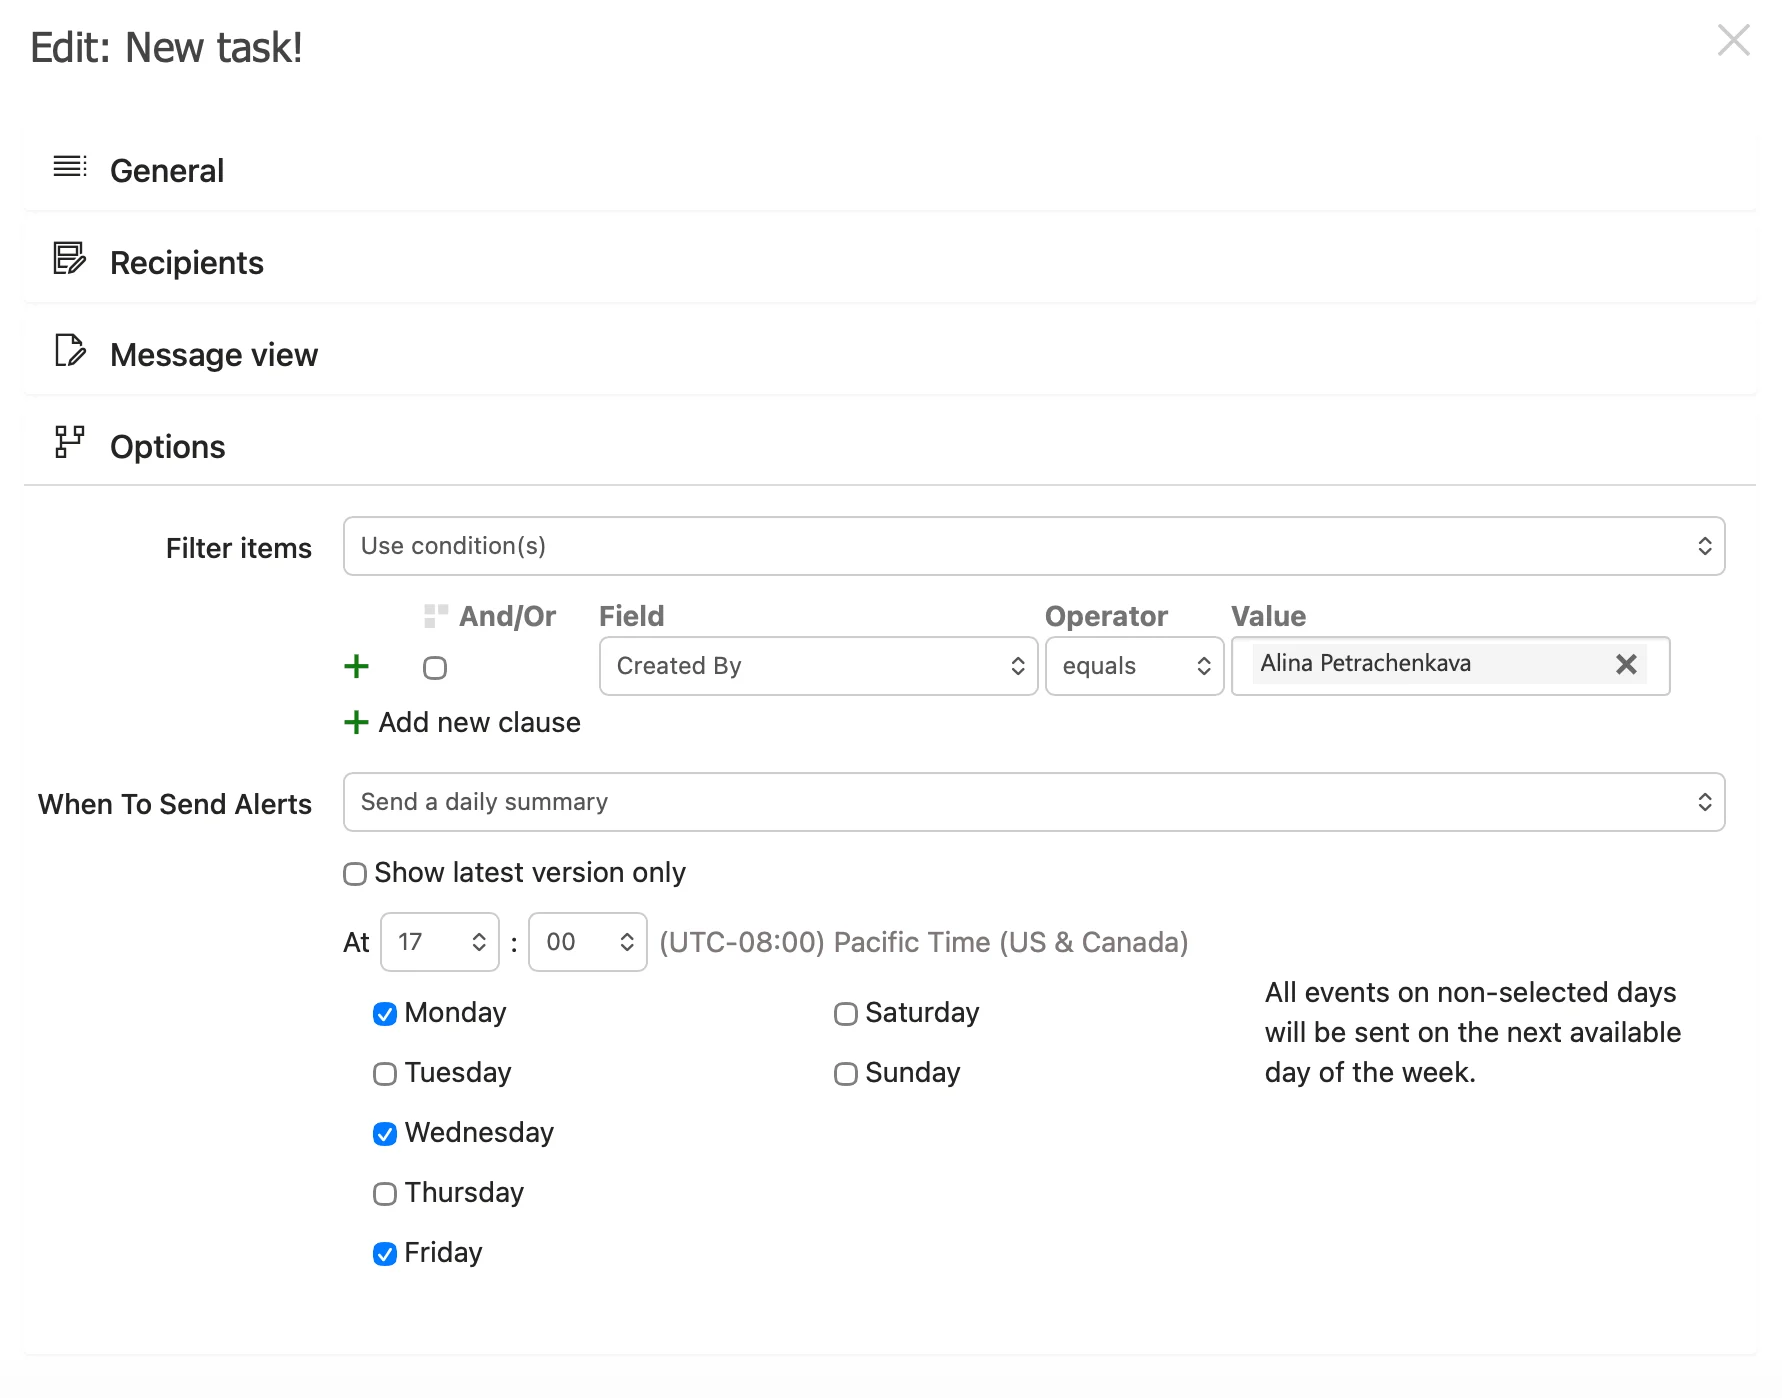Viewport: 1782px width, 1398px height.
Task: Click the Recipients section icon
Action: pos(69,258)
